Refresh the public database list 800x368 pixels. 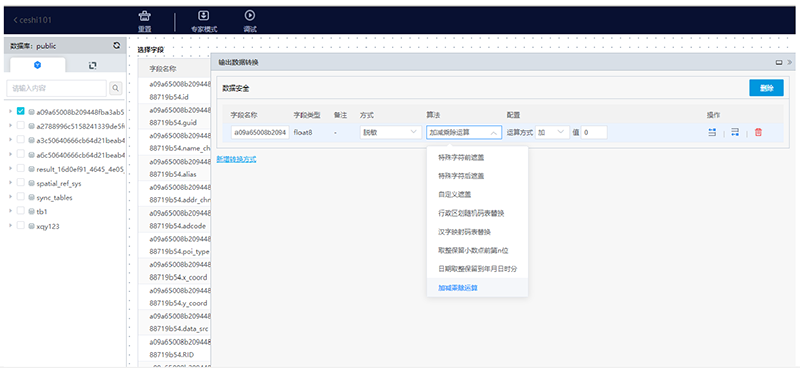(x=116, y=45)
